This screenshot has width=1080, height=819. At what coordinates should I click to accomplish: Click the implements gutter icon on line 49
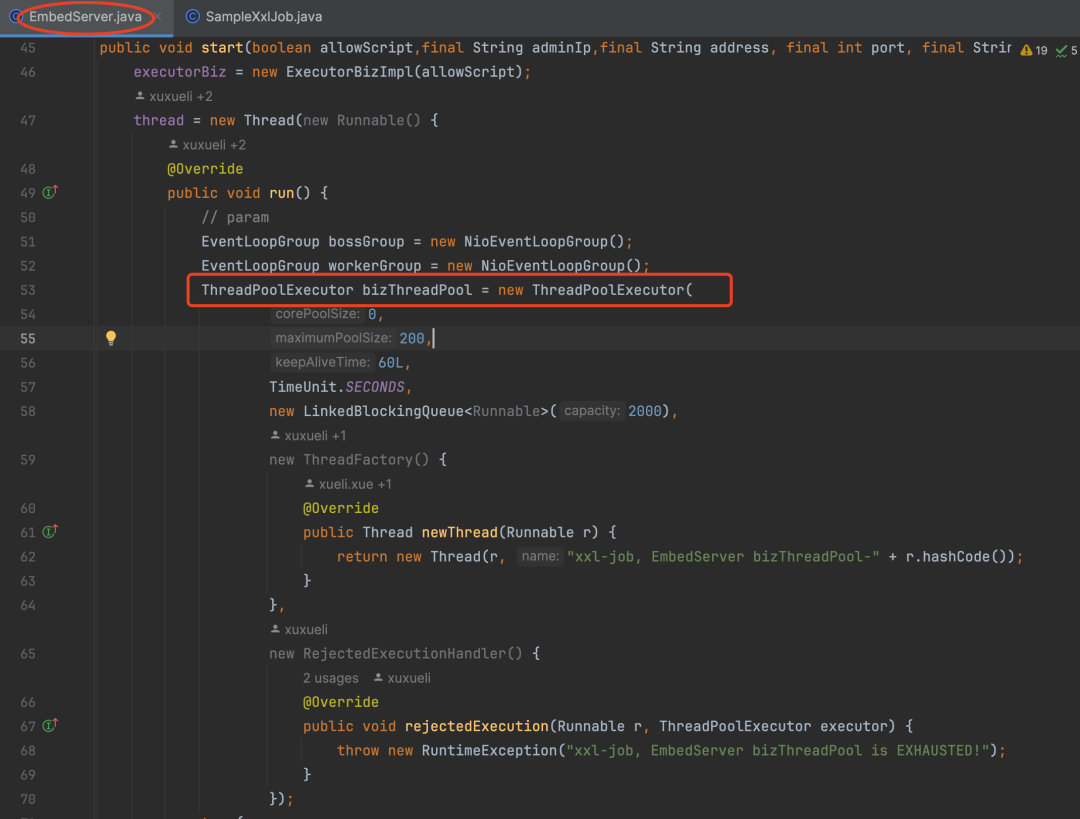(x=50, y=193)
